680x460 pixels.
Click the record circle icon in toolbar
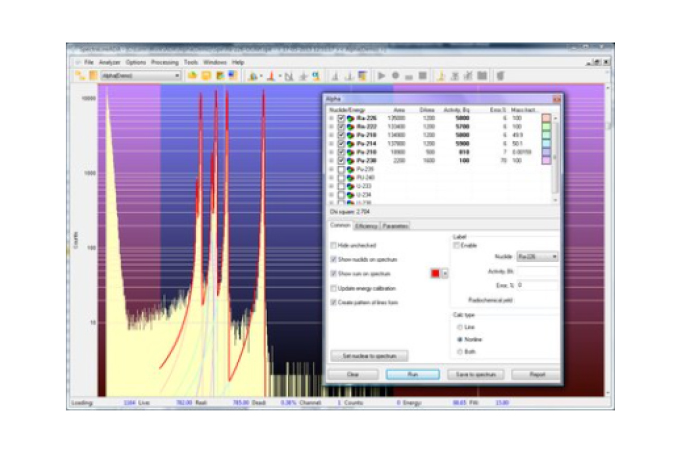(x=395, y=75)
